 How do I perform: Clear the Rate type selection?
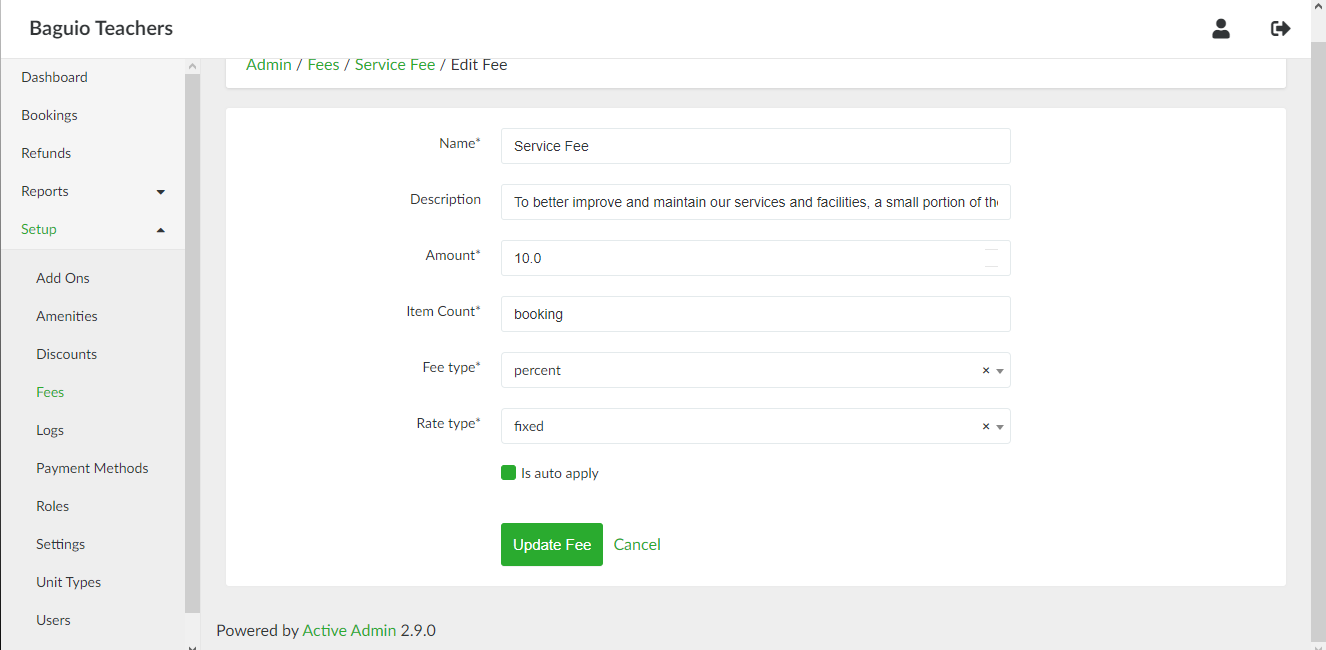[x=985, y=426]
